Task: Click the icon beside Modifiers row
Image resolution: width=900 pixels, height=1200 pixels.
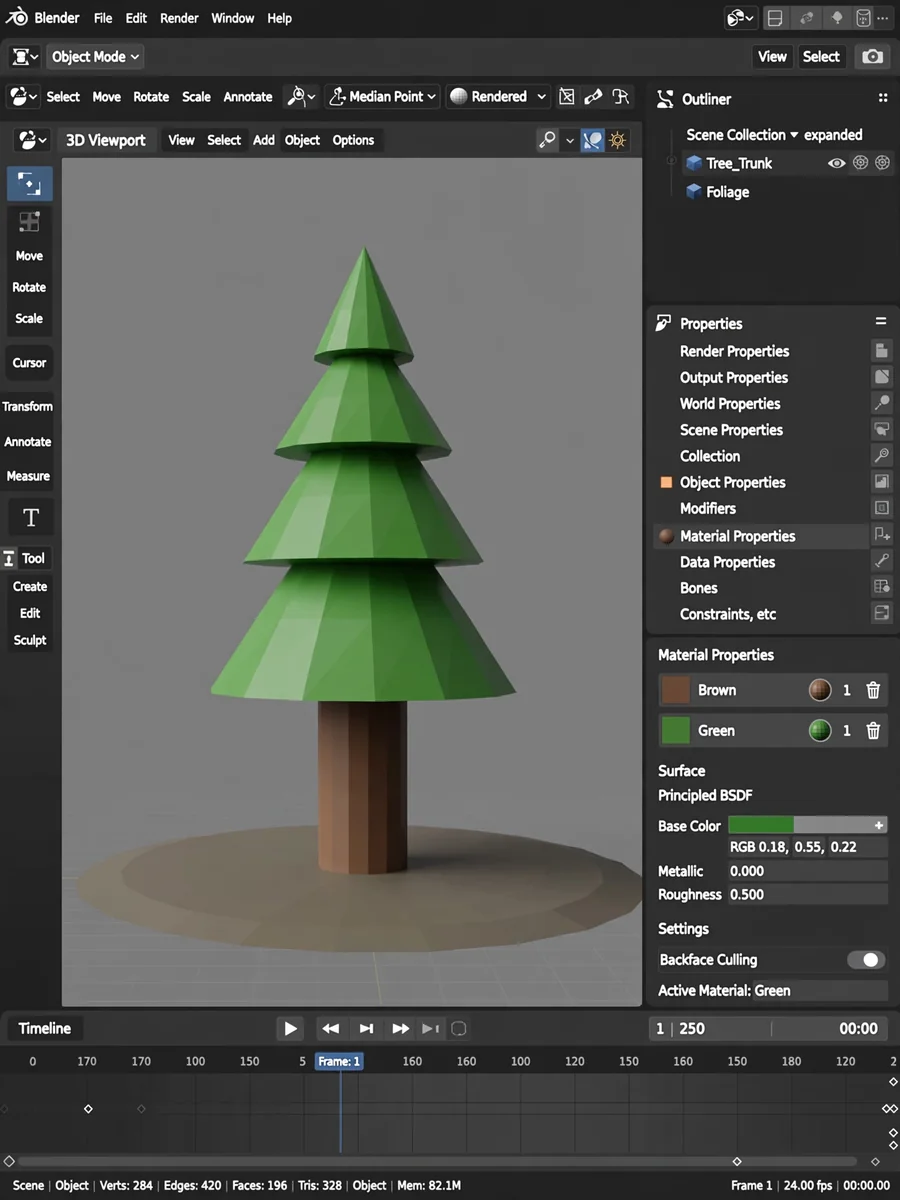Action: (881, 508)
